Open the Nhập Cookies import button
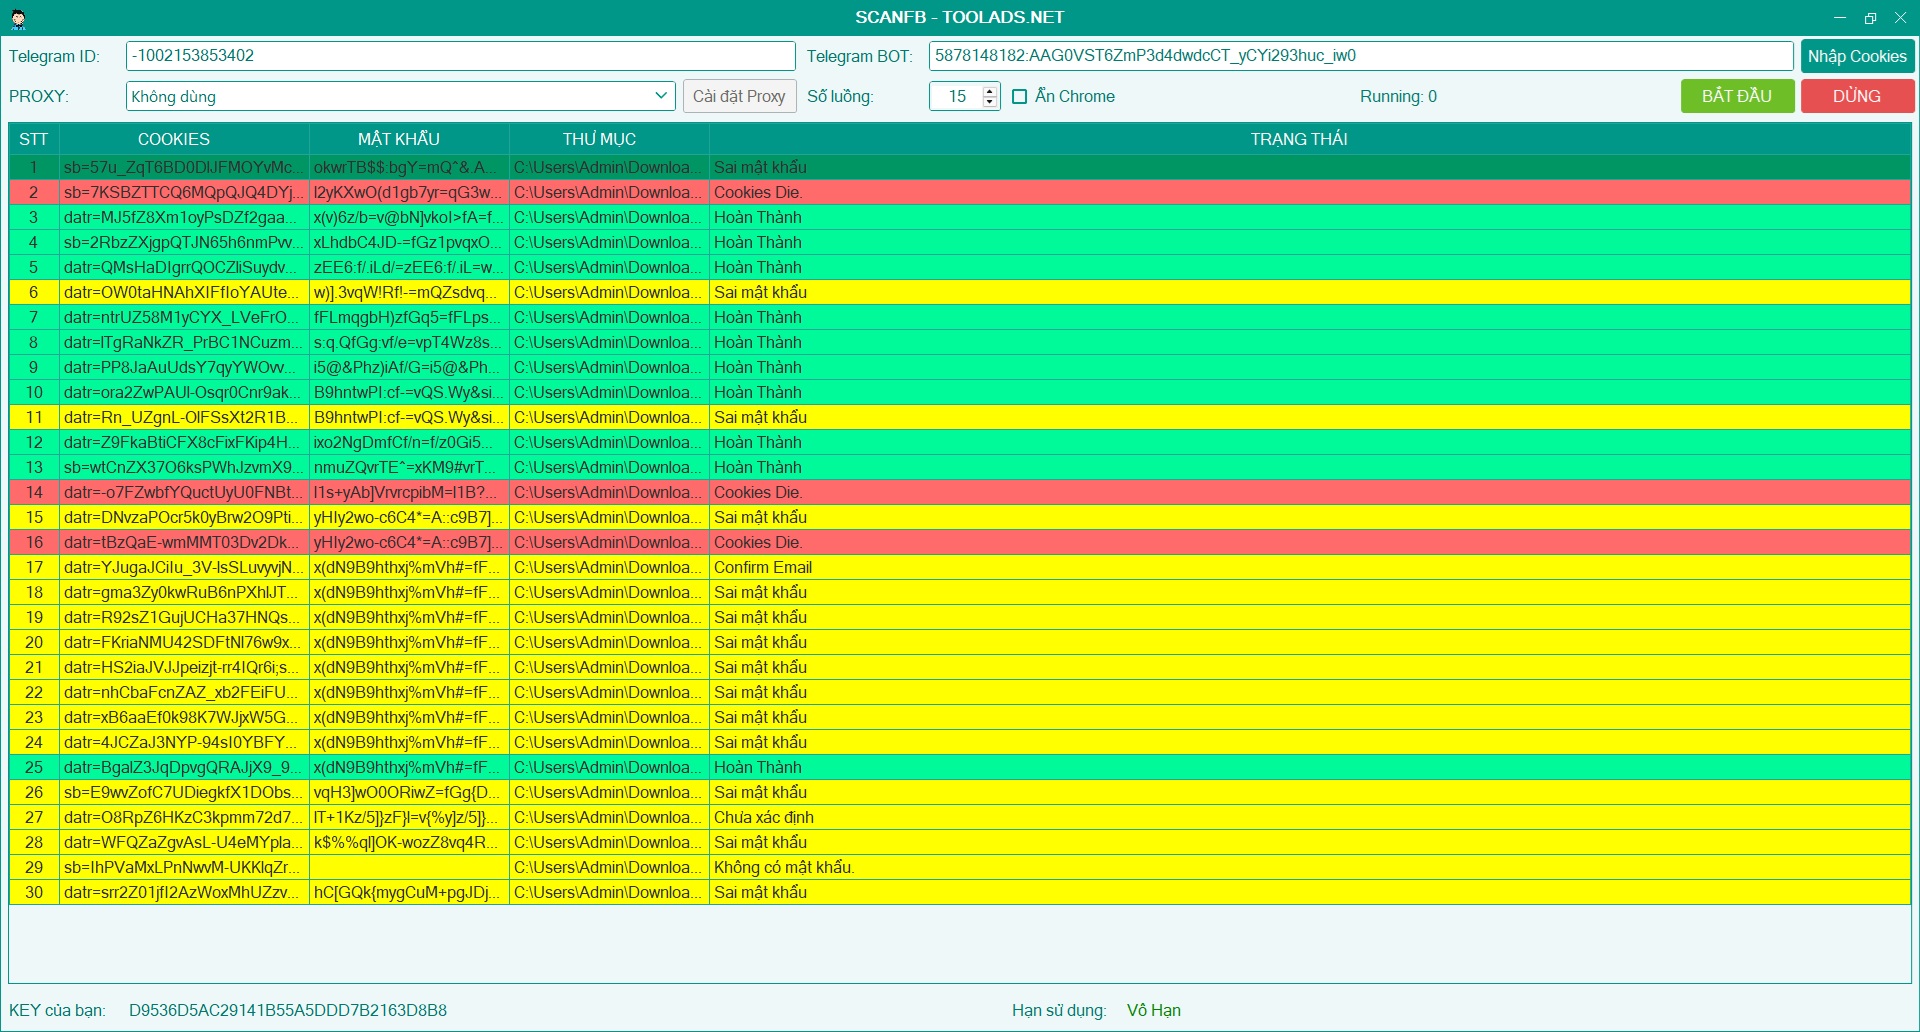The height and width of the screenshot is (1032, 1920). [1856, 56]
